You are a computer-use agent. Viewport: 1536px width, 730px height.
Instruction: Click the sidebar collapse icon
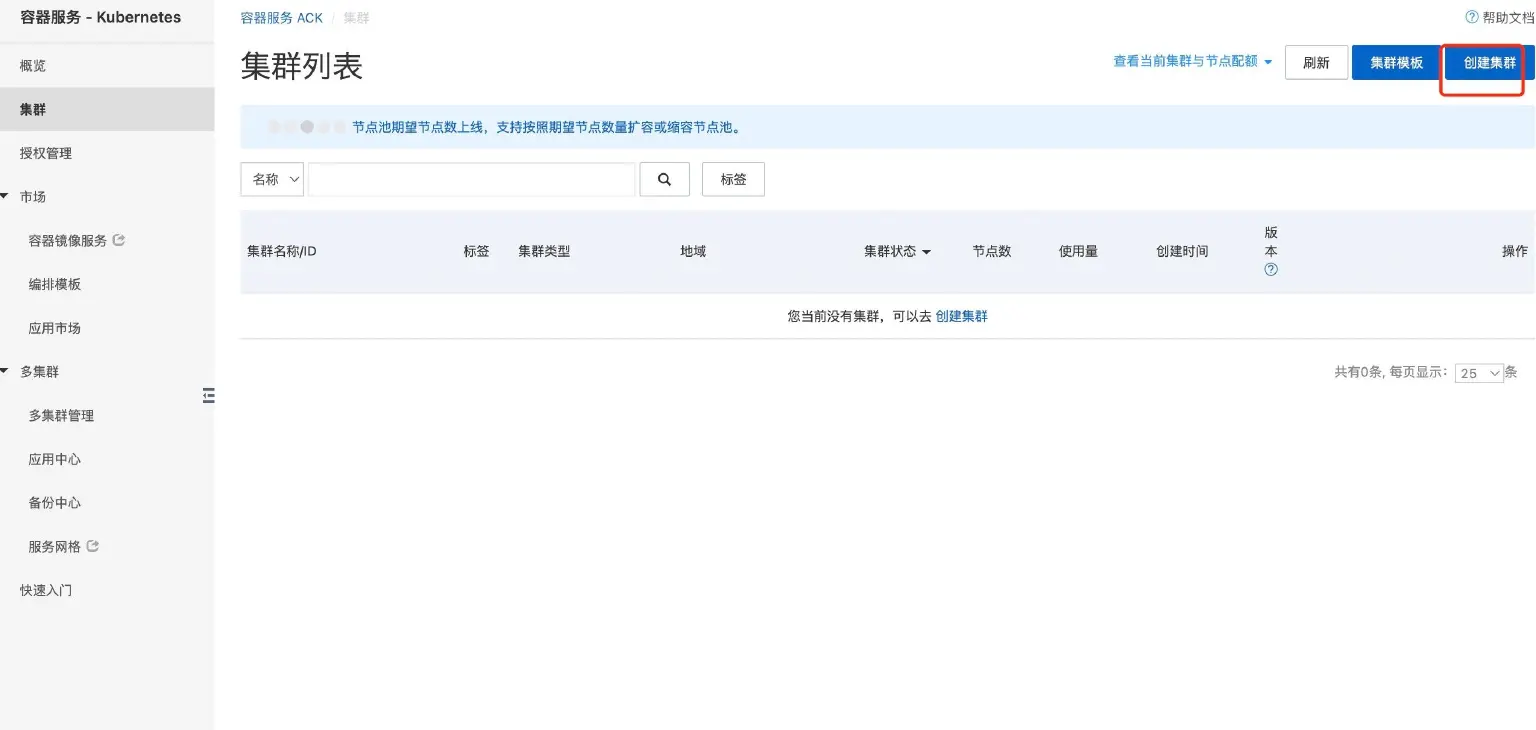[209, 396]
